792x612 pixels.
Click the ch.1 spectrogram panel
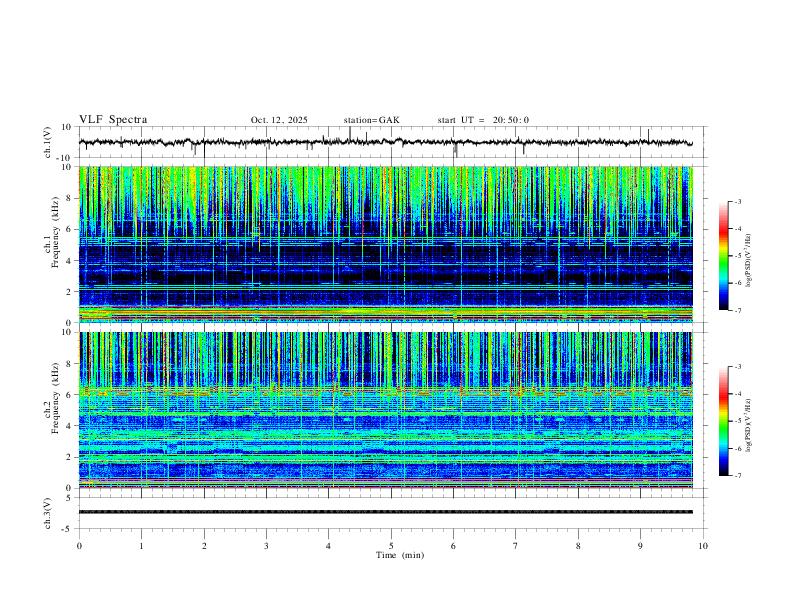386,244
